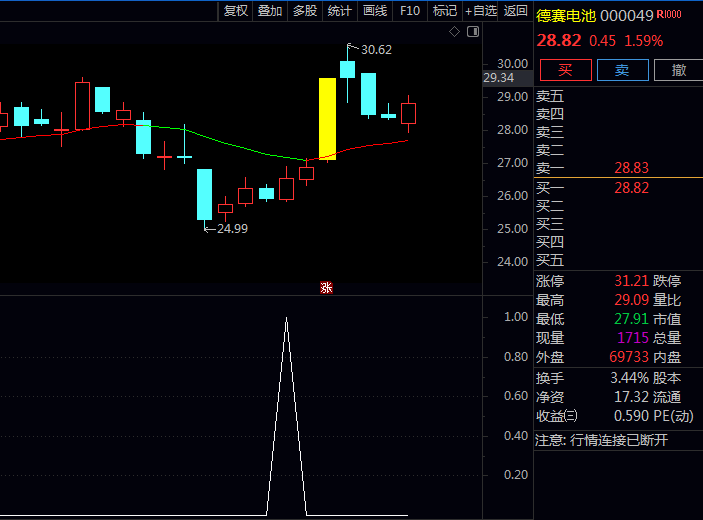703x520 pixels.
Task: Click the diamond icon above chart
Action: coord(454,32)
